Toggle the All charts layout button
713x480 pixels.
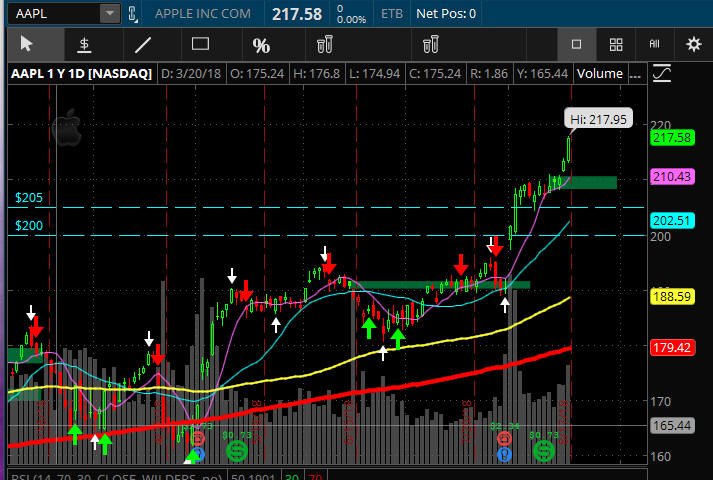pos(654,44)
